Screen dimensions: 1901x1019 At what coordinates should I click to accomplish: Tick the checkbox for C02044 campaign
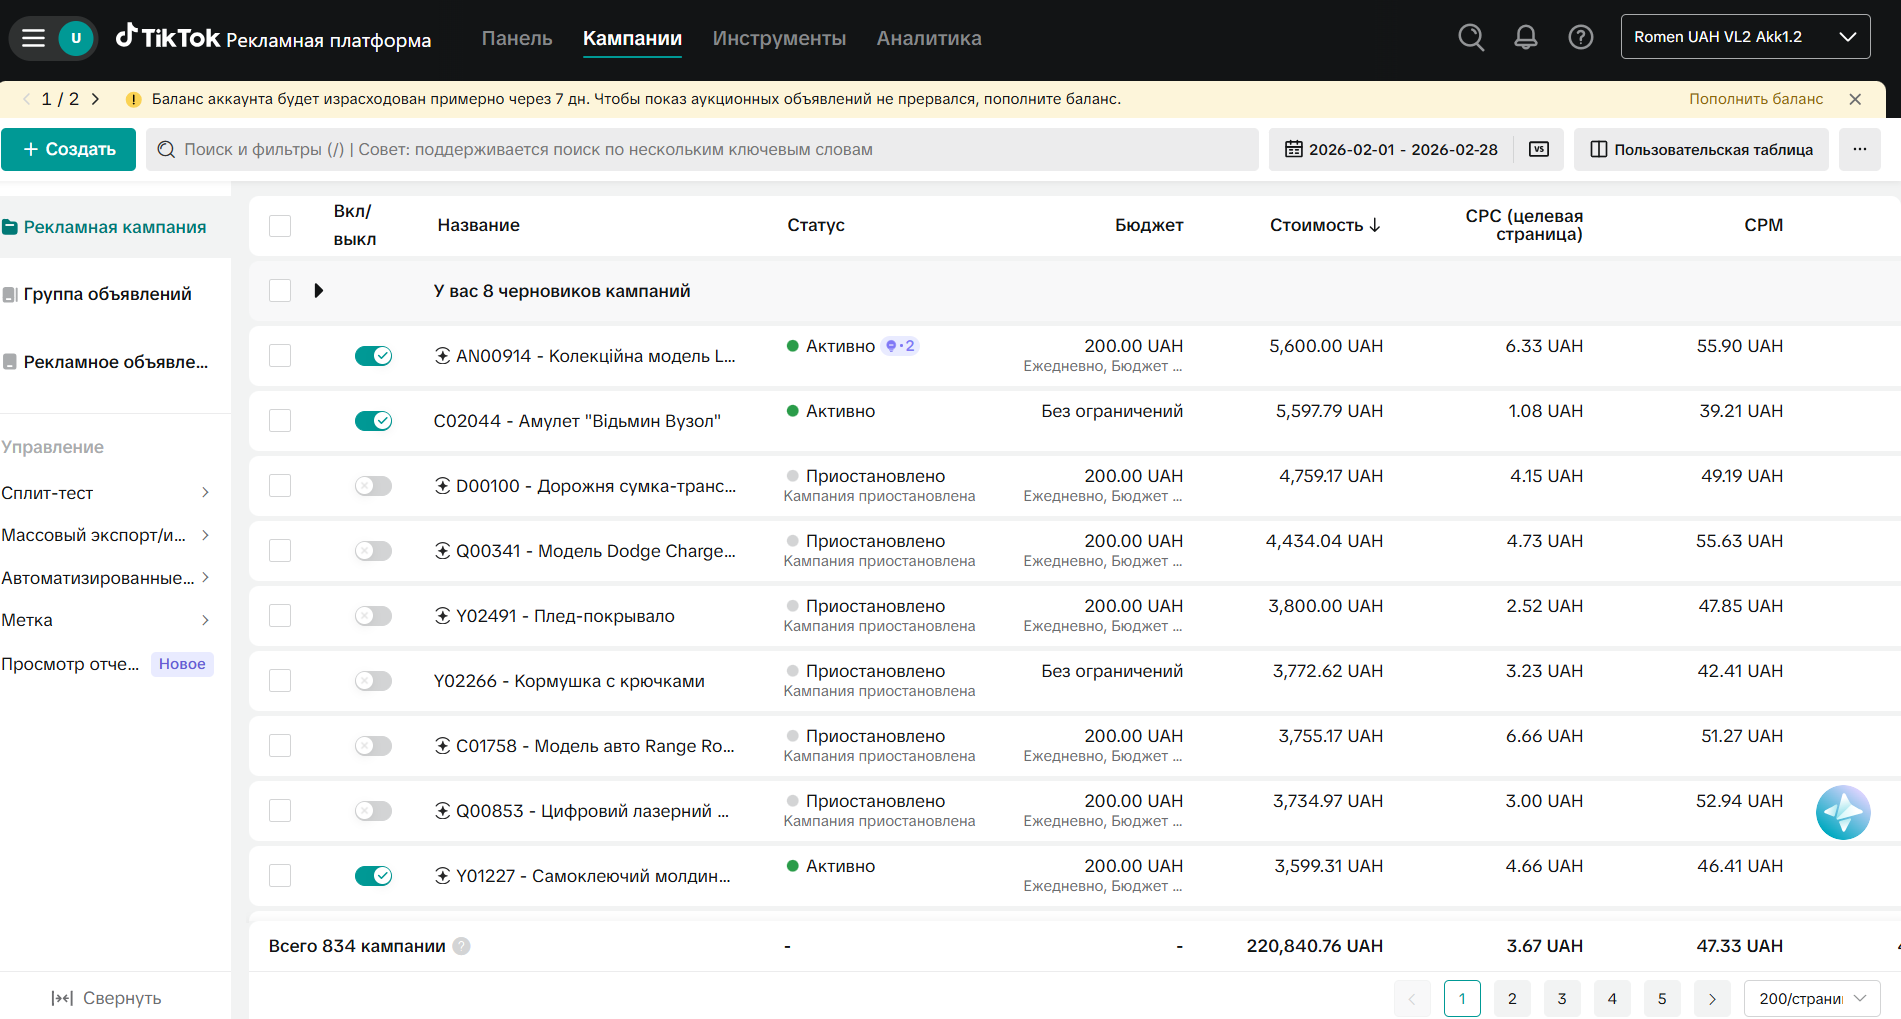(280, 421)
